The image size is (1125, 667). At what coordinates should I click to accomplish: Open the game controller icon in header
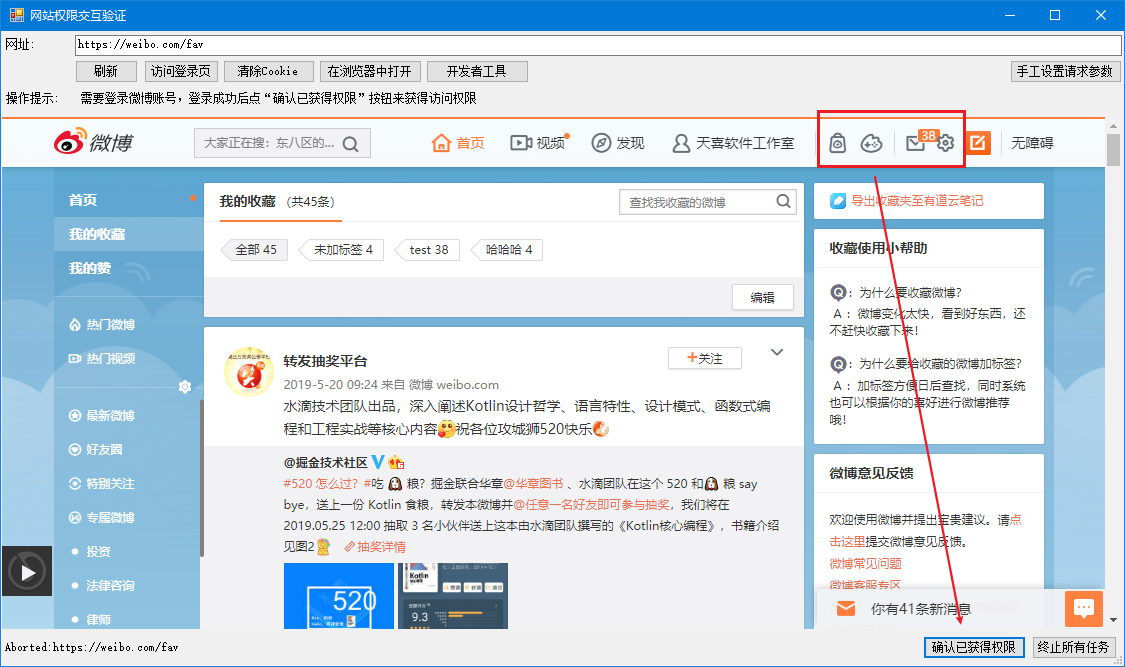tap(872, 143)
